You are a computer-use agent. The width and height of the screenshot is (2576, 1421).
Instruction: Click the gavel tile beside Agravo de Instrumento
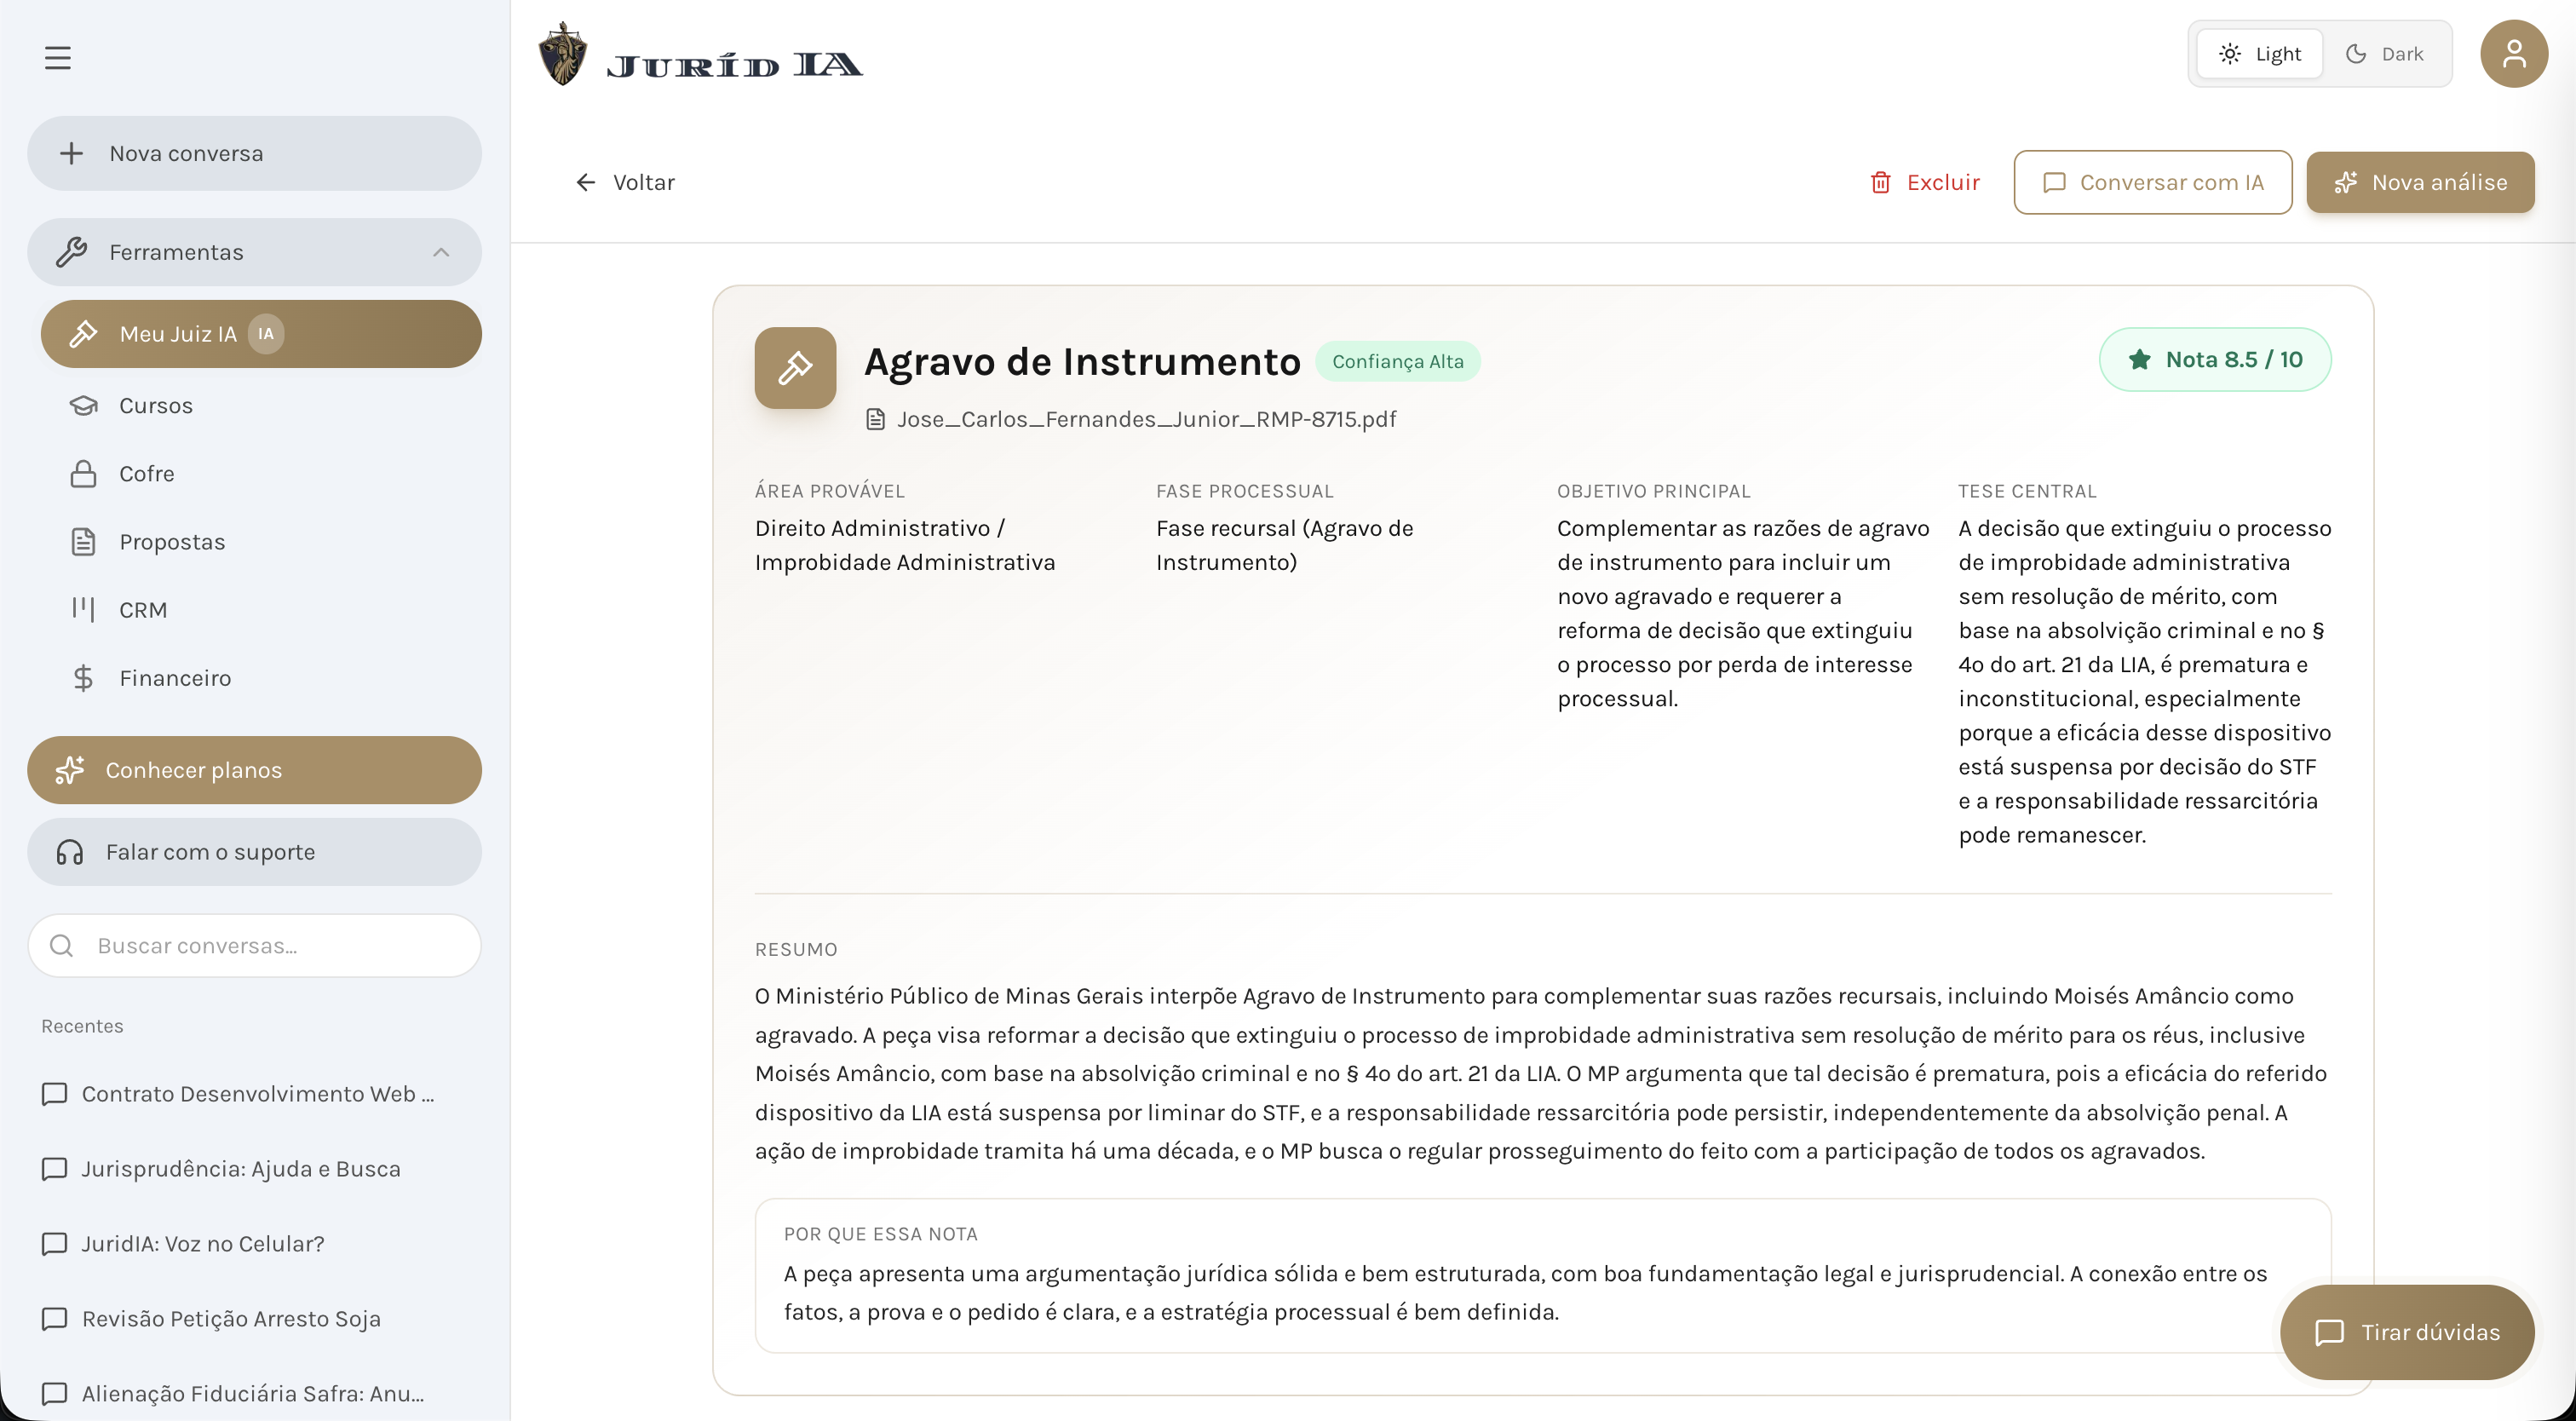pos(795,367)
